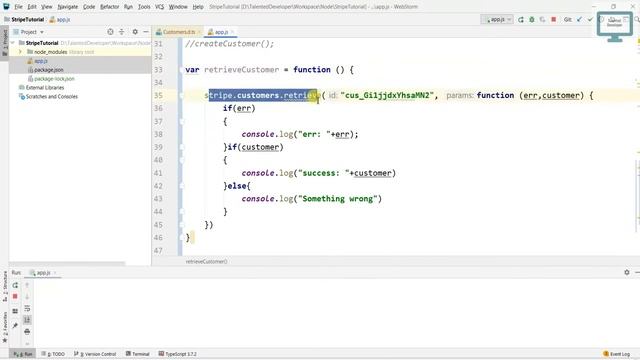Click the Search Everywhere magnifier icon
Image resolution: width=640 pixels, height=360 pixels.
637,20
